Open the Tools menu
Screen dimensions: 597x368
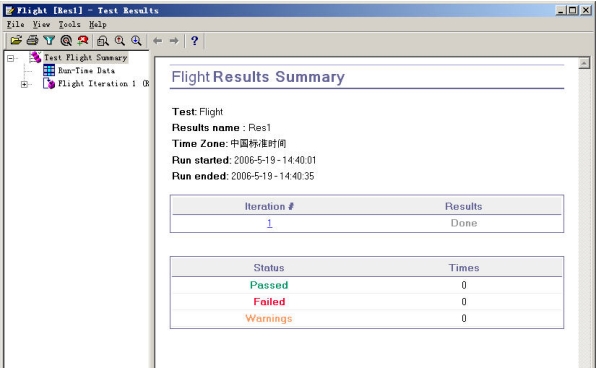(69, 24)
